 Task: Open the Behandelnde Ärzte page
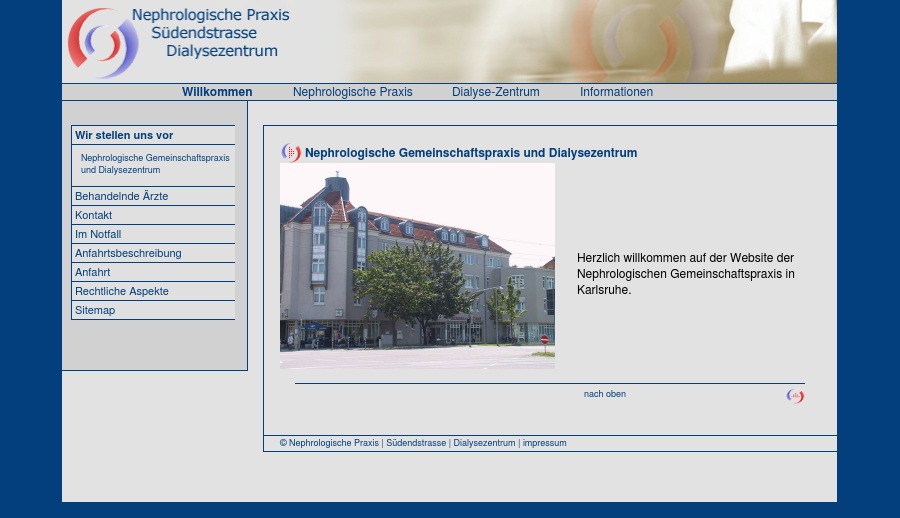coord(121,196)
